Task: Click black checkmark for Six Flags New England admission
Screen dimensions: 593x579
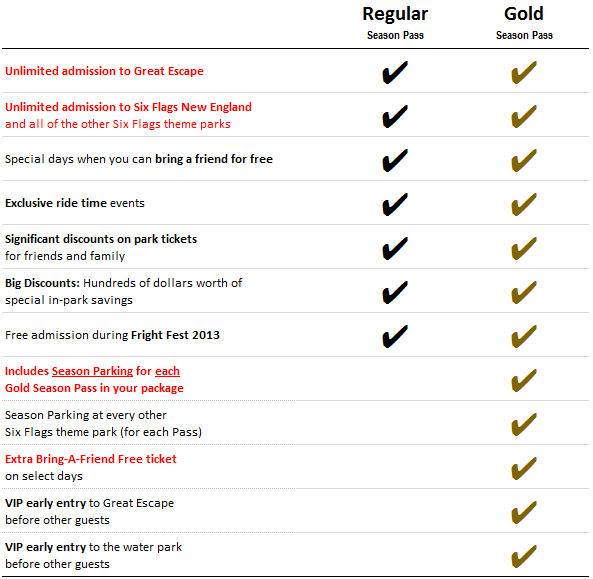Action: 395,116
